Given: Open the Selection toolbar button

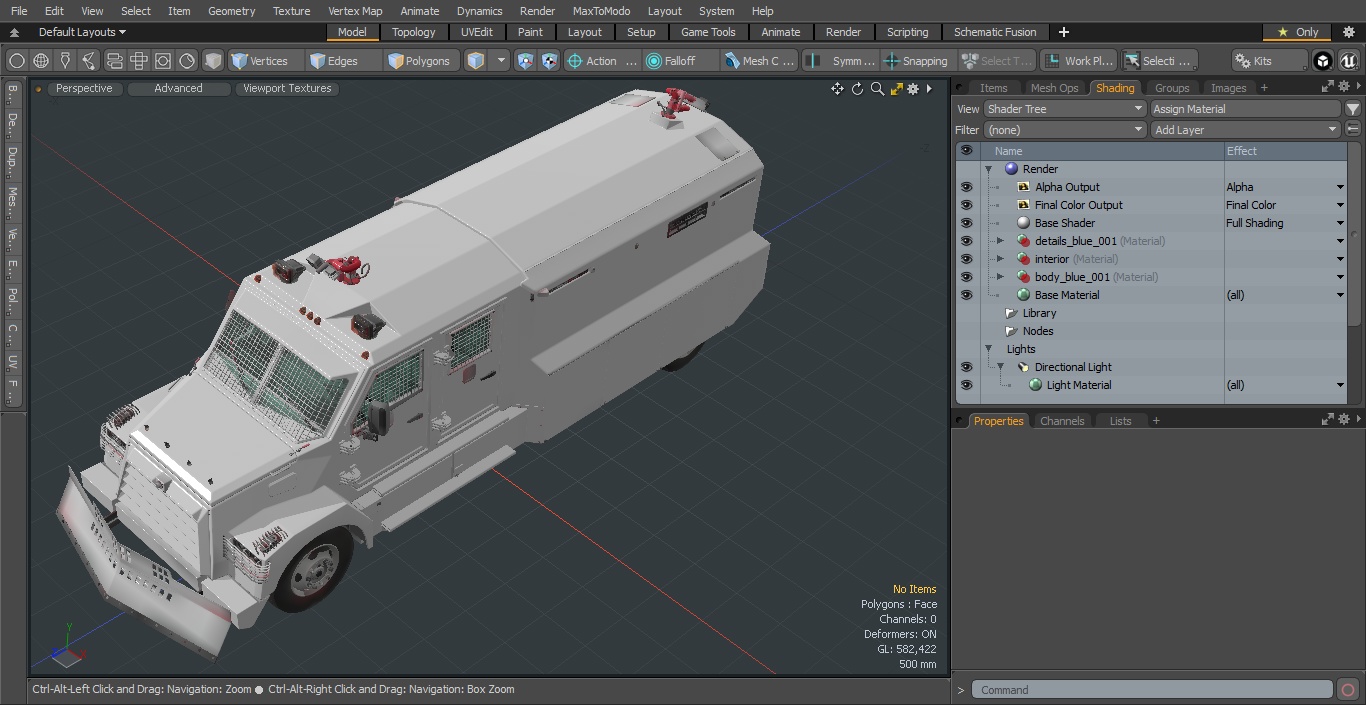Looking at the screenshot, I should (x=1158, y=61).
